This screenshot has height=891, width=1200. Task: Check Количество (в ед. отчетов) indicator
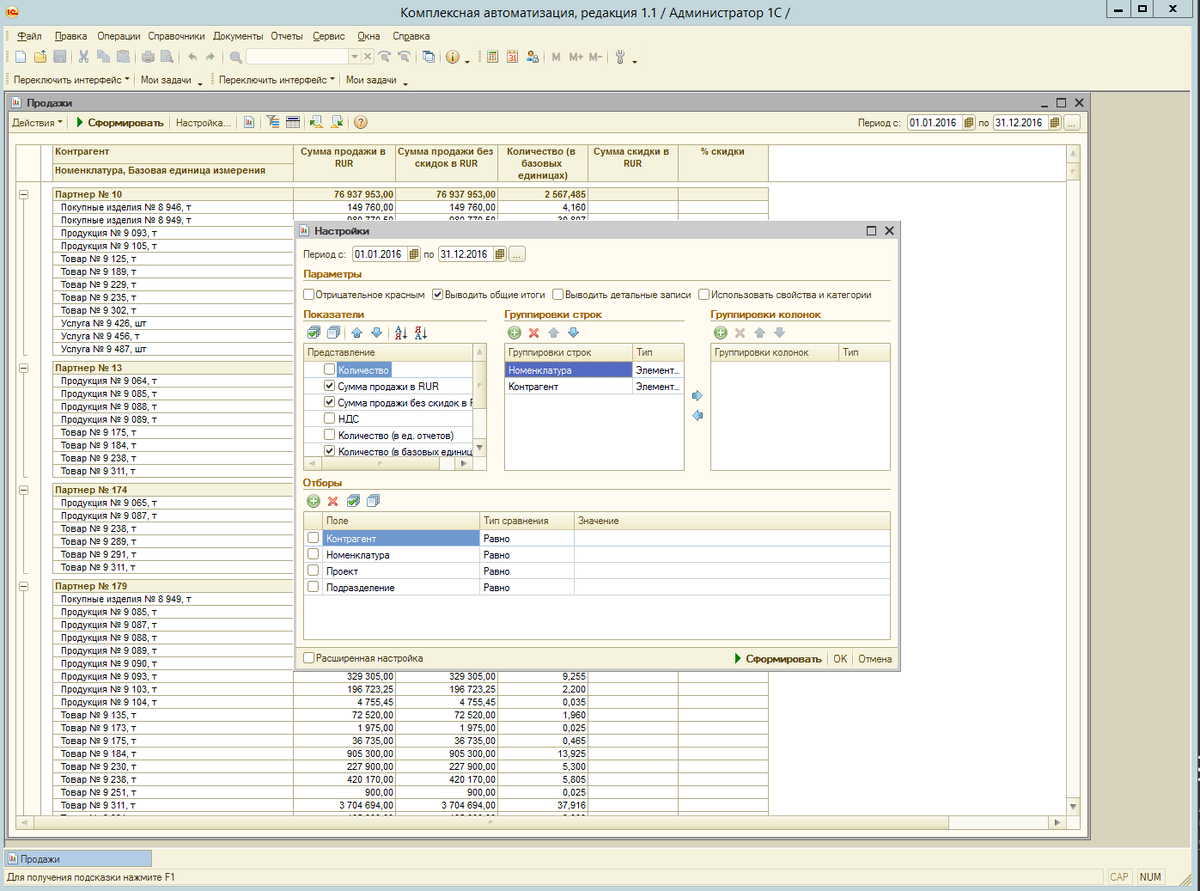click(330, 436)
